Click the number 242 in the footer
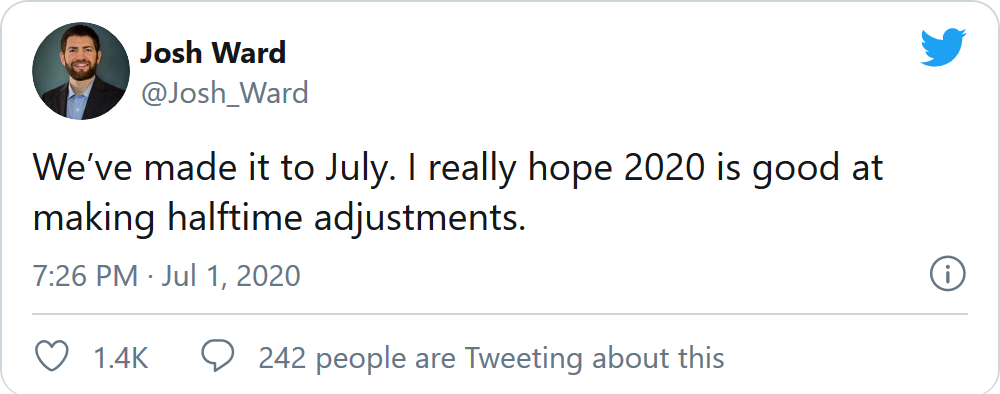This screenshot has height=394, width=1000. 283,358
